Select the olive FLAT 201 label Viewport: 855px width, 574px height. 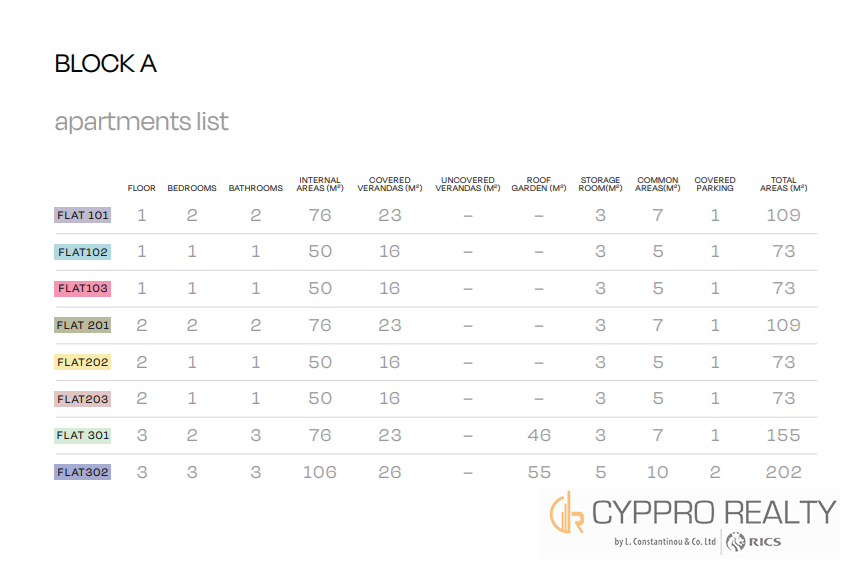click(x=83, y=325)
